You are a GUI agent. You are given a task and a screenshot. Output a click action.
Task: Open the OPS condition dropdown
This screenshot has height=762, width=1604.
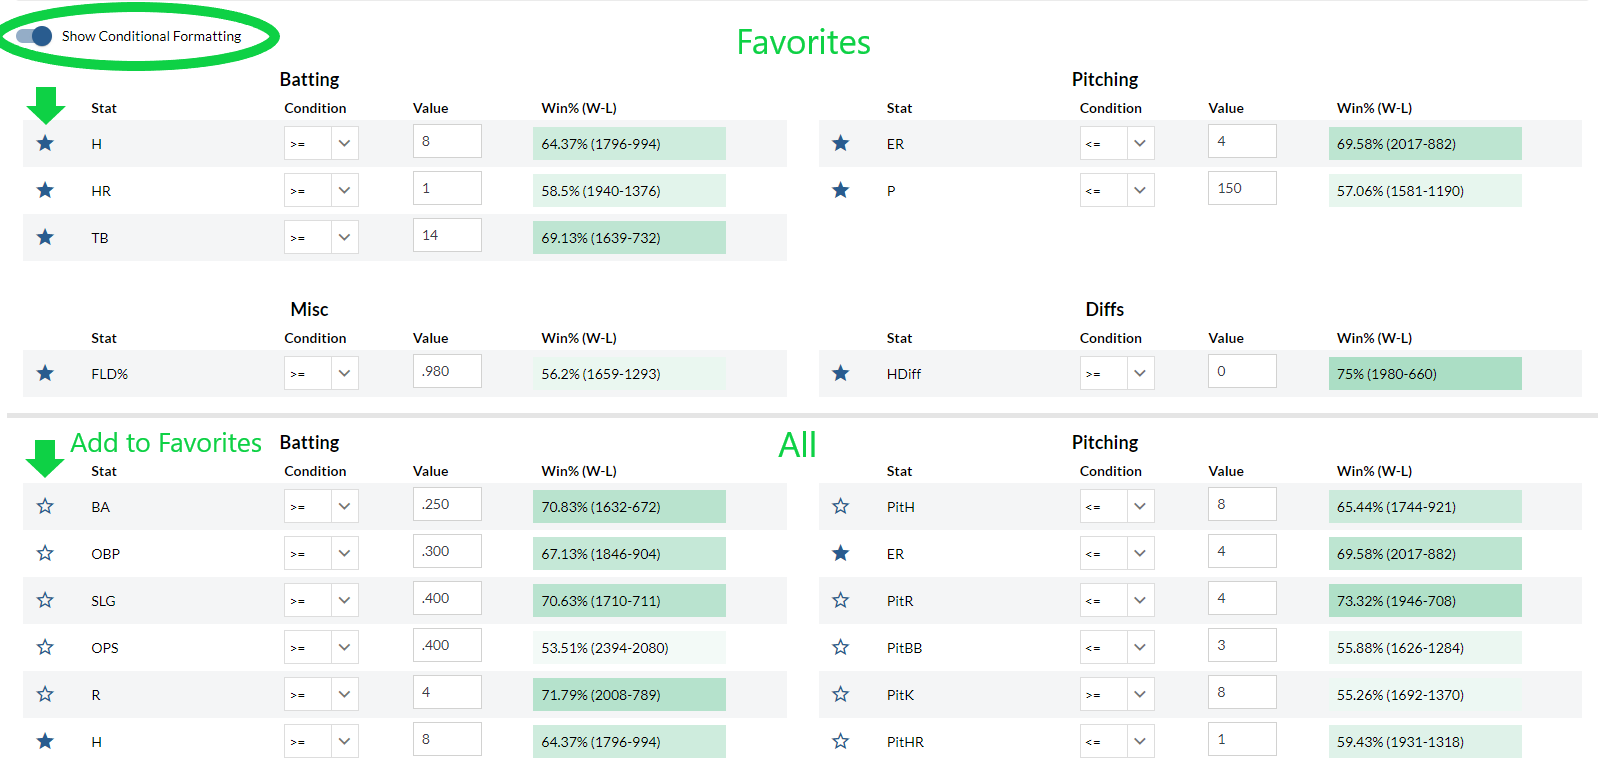point(321,647)
